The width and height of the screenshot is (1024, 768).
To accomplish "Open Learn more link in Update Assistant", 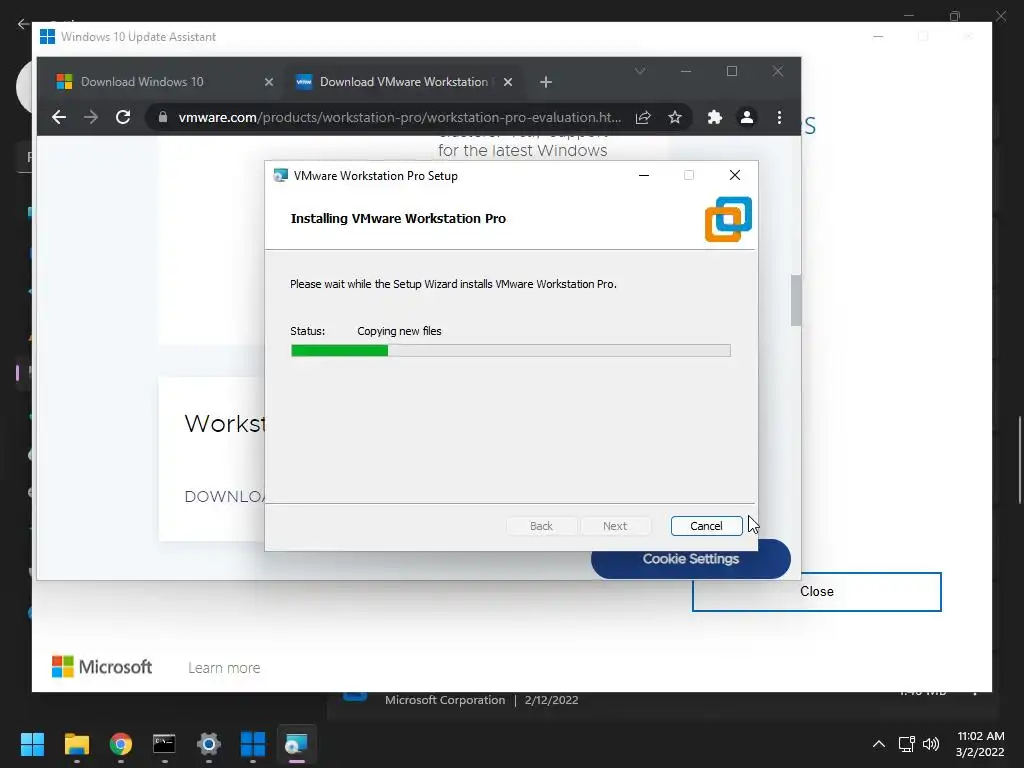I will click(x=224, y=668).
